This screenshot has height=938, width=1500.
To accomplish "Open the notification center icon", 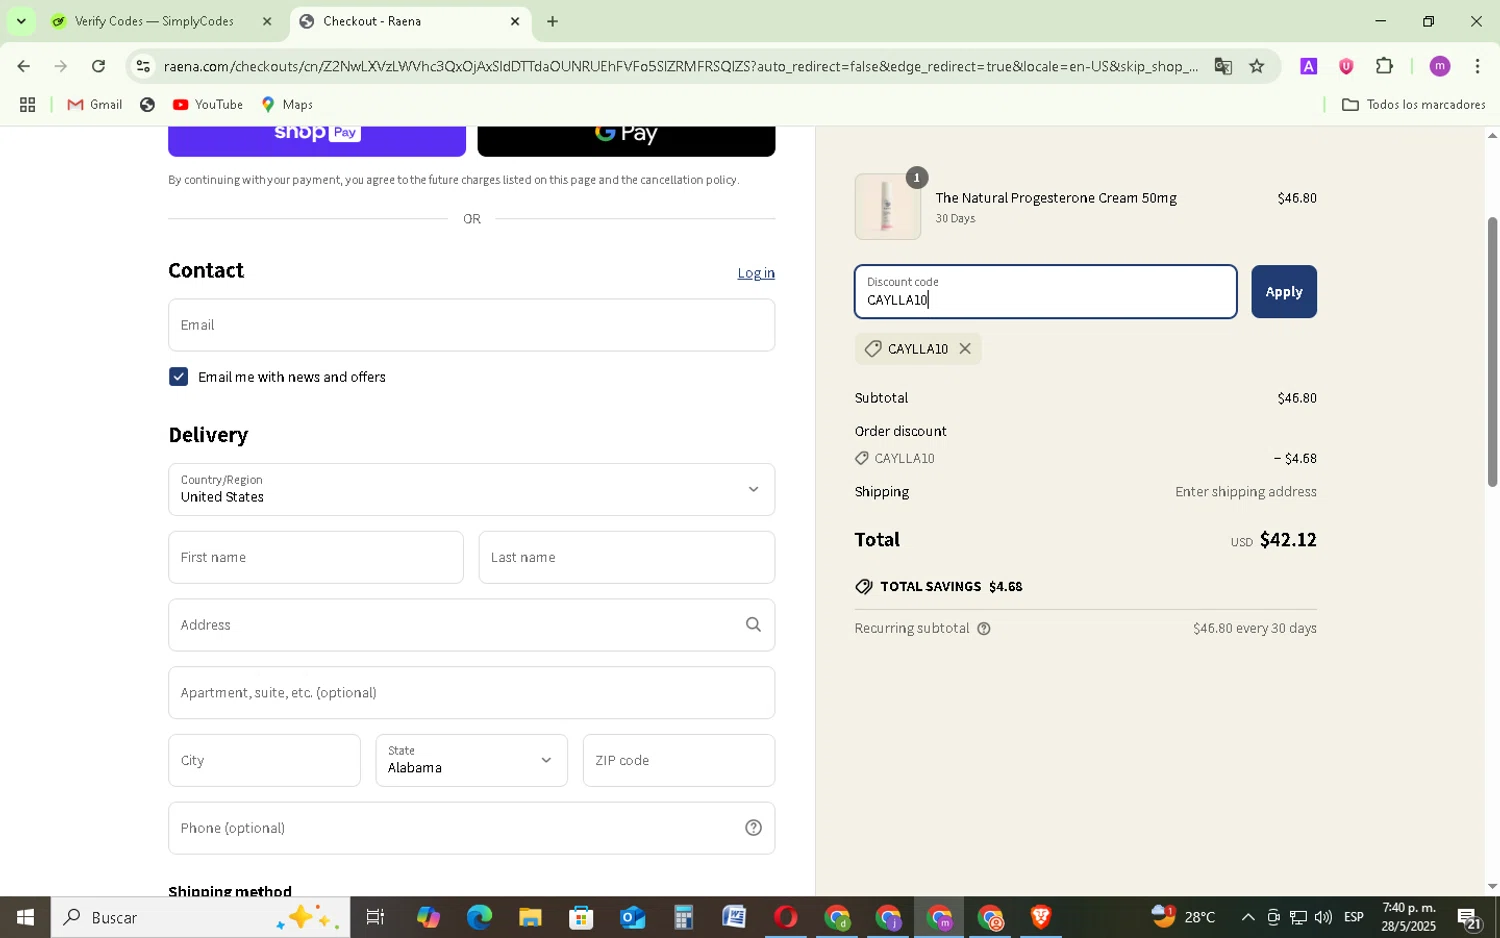I will (1469, 917).
